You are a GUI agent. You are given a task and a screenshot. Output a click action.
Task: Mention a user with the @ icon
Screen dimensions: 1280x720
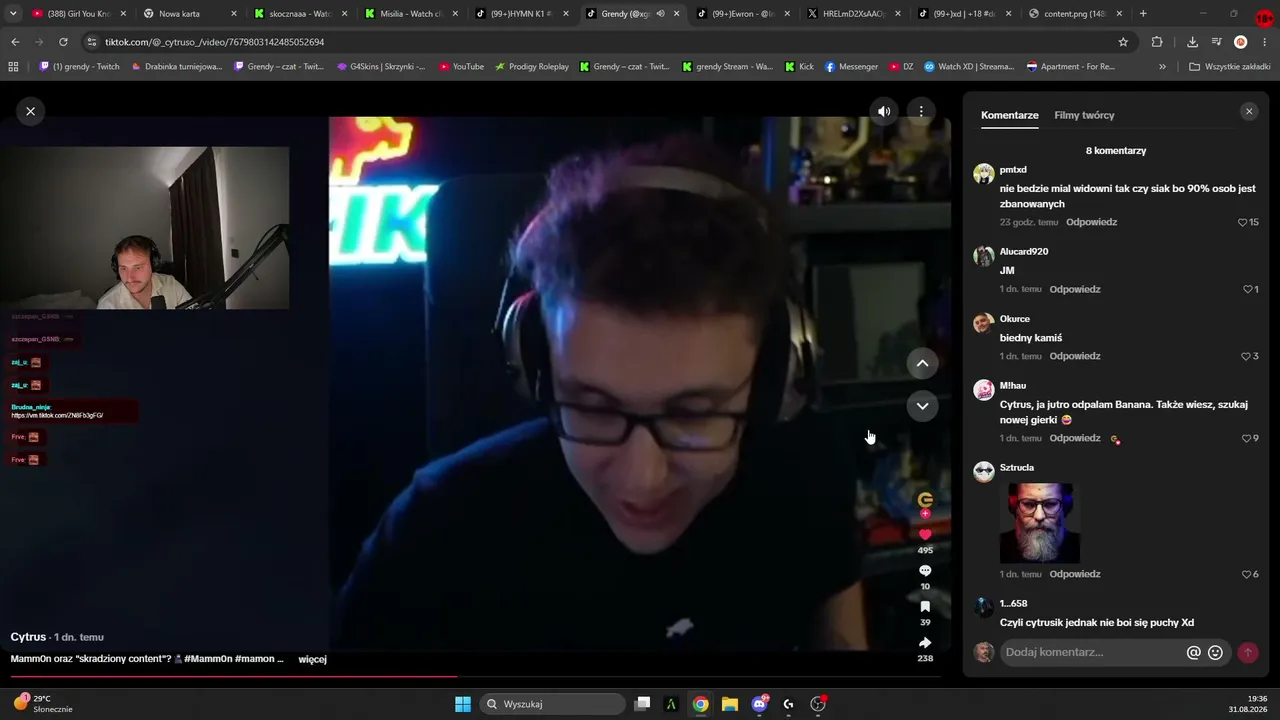pos(1193,652)
